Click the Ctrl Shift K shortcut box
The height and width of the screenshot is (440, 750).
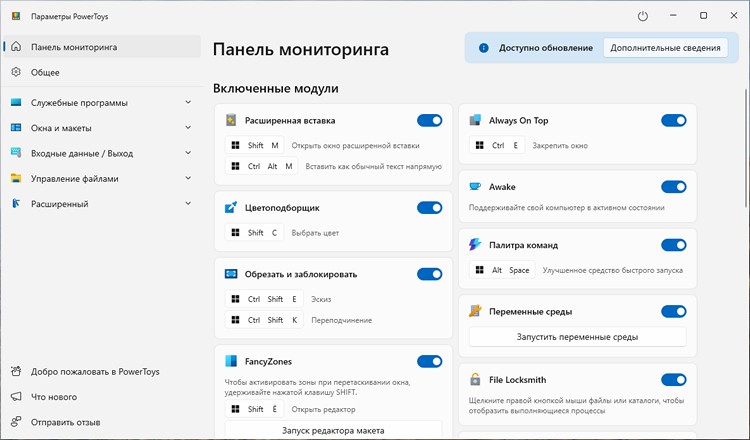[264, 320]
